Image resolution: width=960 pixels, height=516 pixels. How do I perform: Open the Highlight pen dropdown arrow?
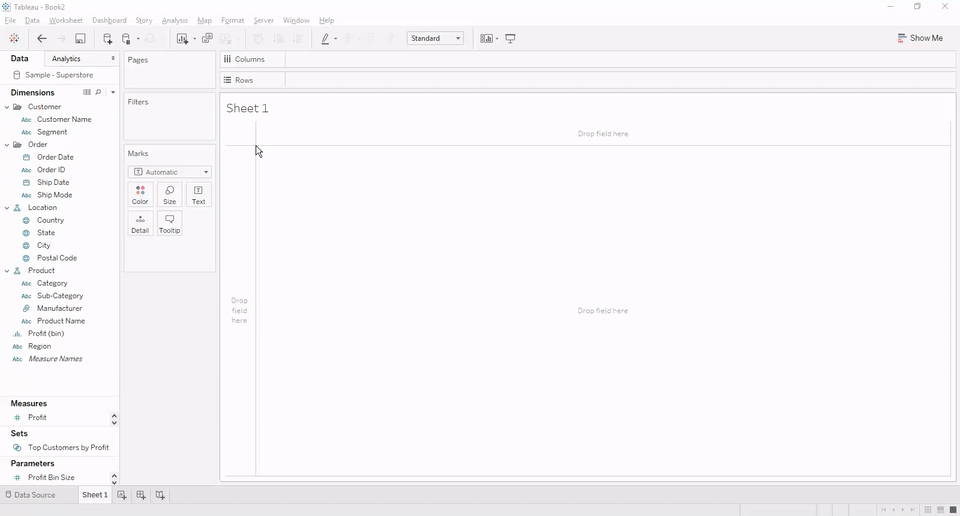(x=336, y=39)
